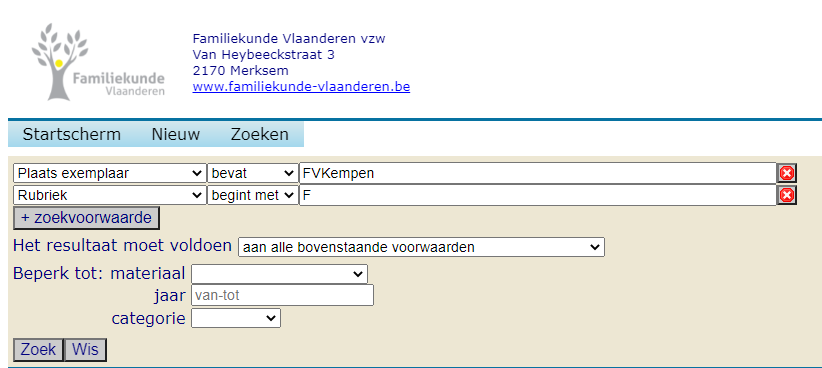Change the 'begint met' operator dropdown
Viewport: 822px width, 368px height.
click(x=253, y=196)
